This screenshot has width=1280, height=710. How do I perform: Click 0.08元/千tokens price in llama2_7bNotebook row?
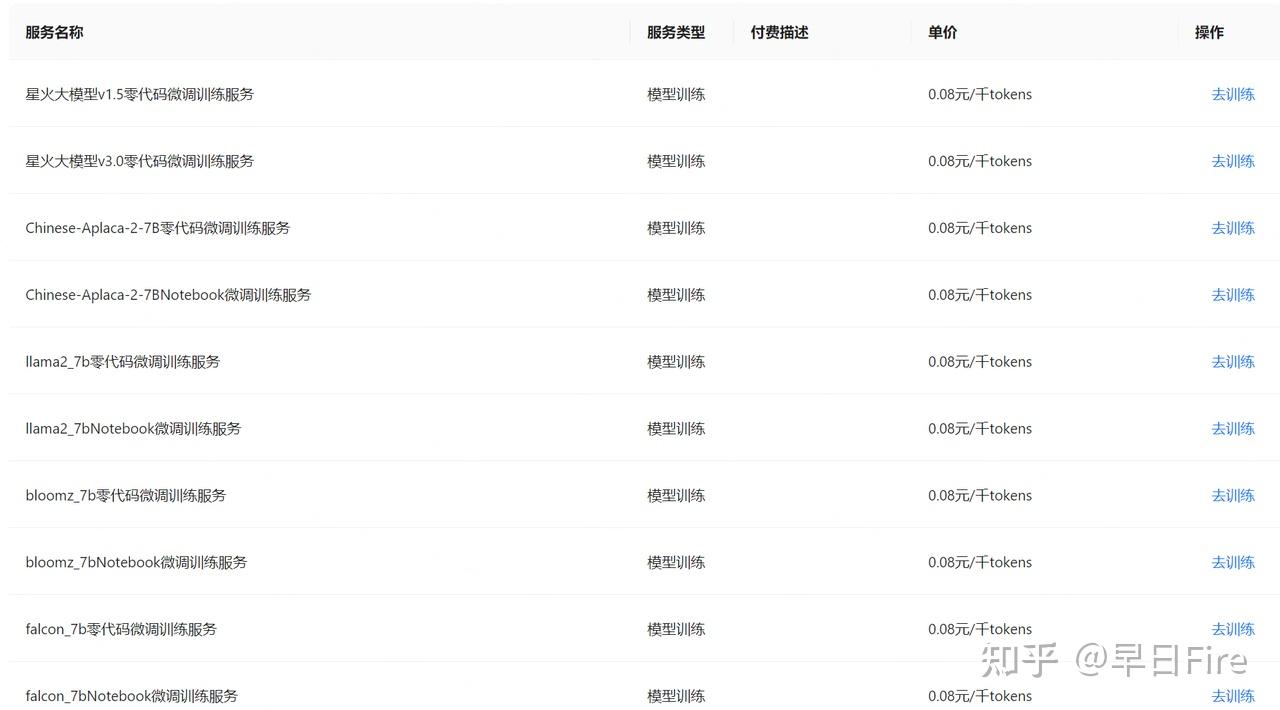point(980,429)
